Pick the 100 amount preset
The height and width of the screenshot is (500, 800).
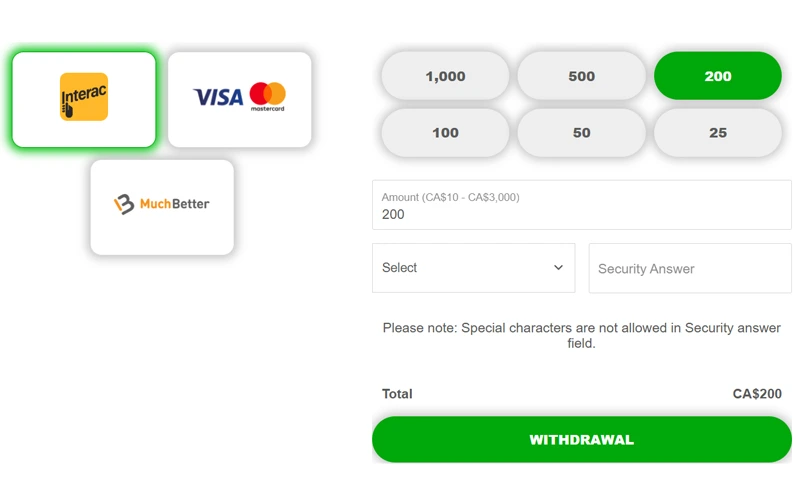coord(445,132)
